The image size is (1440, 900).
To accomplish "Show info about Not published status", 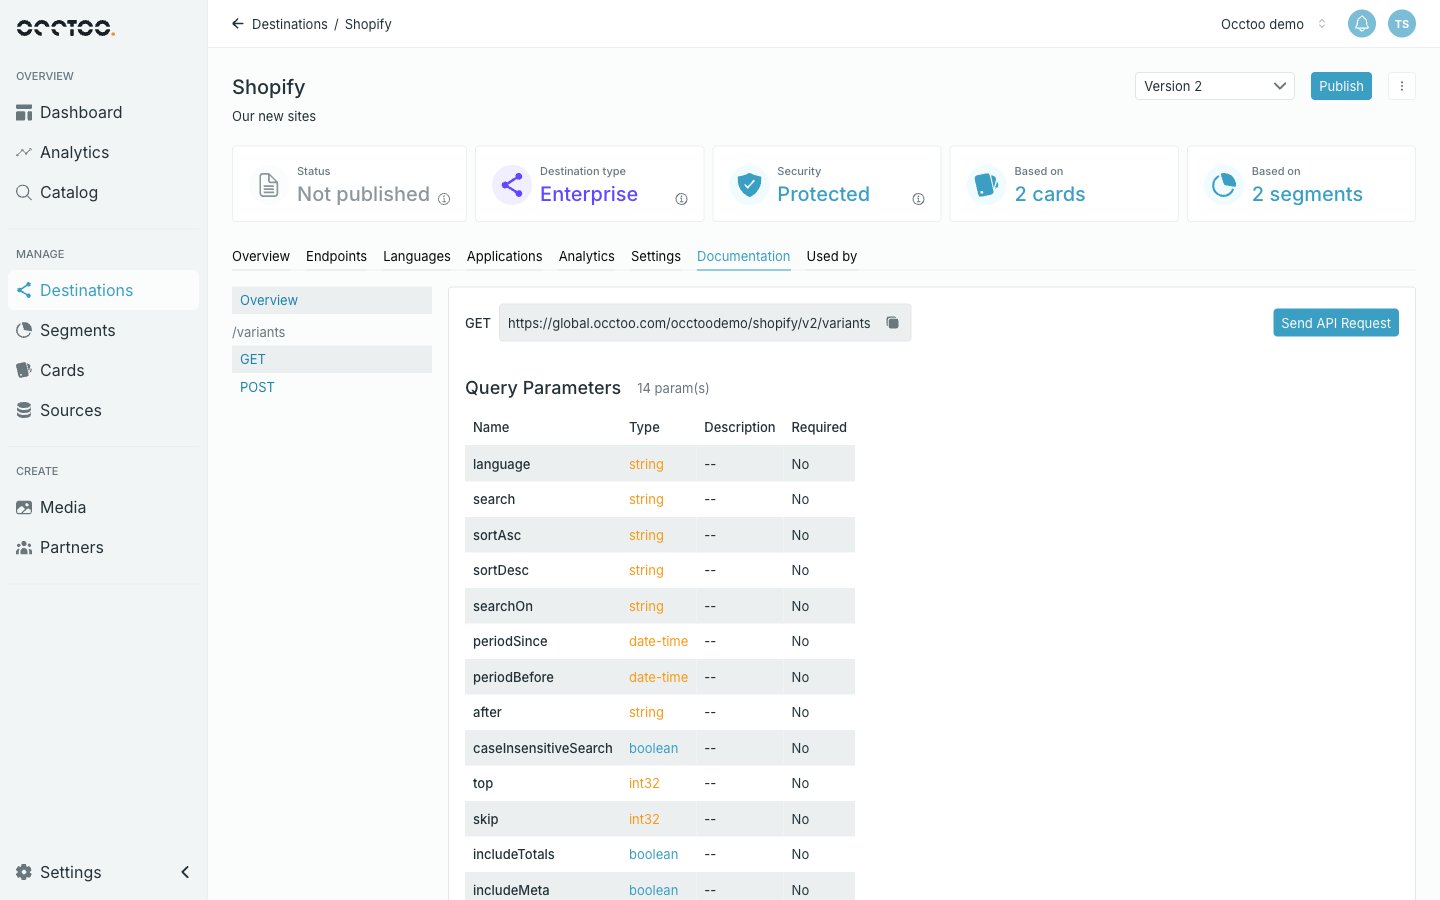I will tap(444, 199).
